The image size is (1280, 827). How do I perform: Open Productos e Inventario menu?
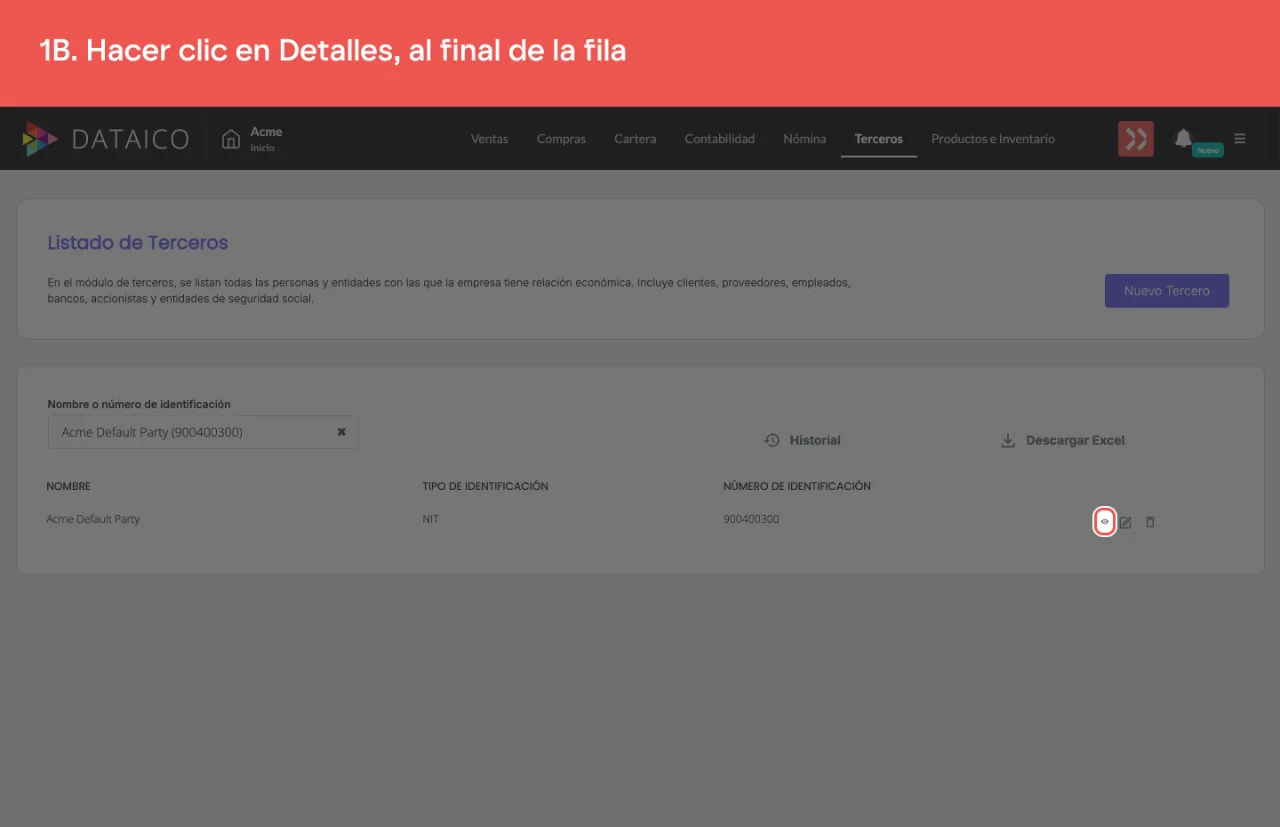(993, 139)
